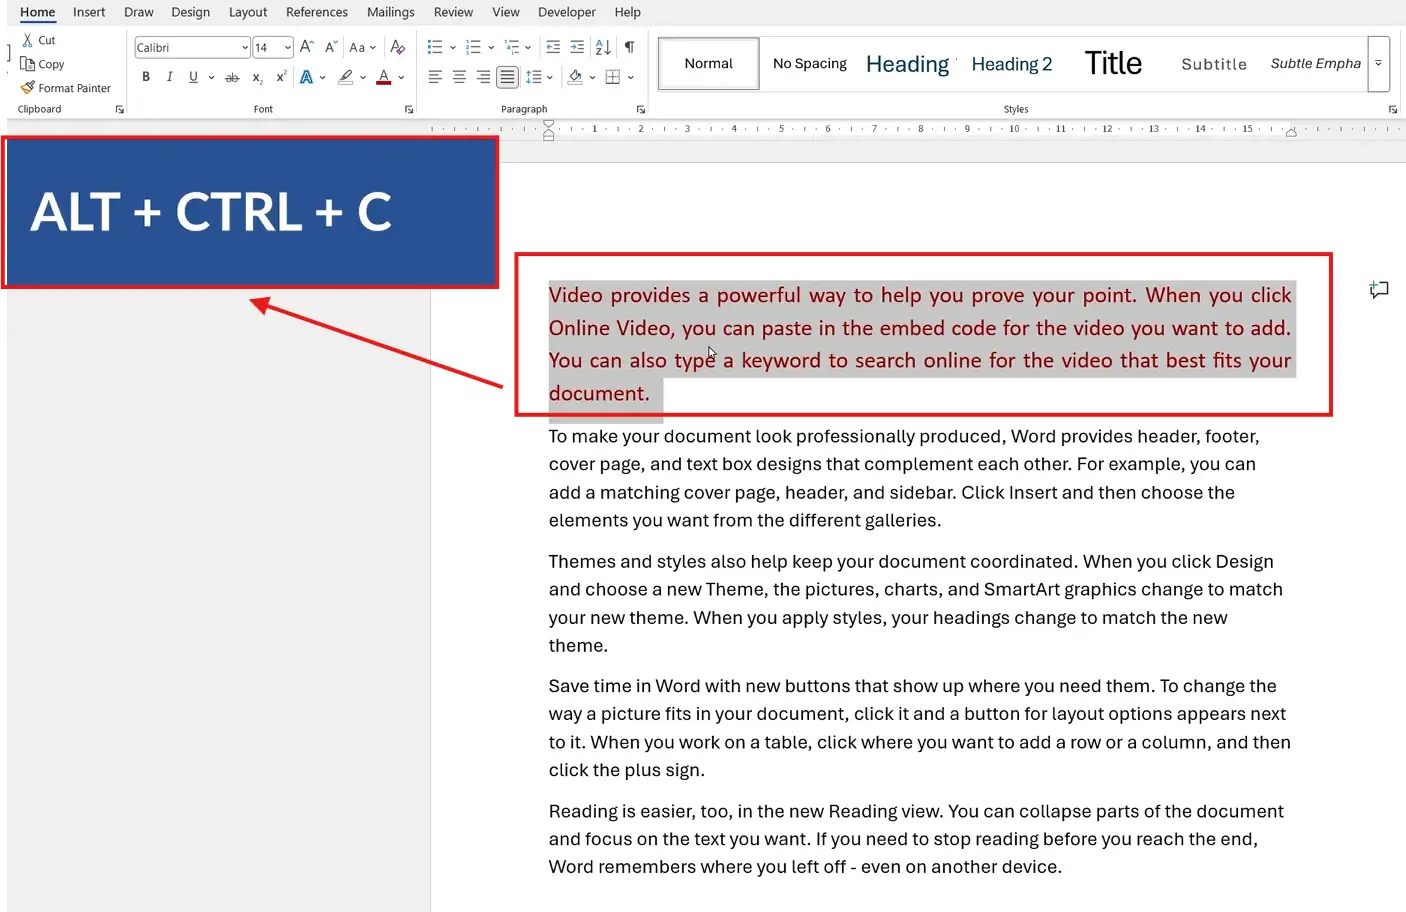Apply superscript formatting
Viewport: 1406px width, 912px height.
(281, 77)
